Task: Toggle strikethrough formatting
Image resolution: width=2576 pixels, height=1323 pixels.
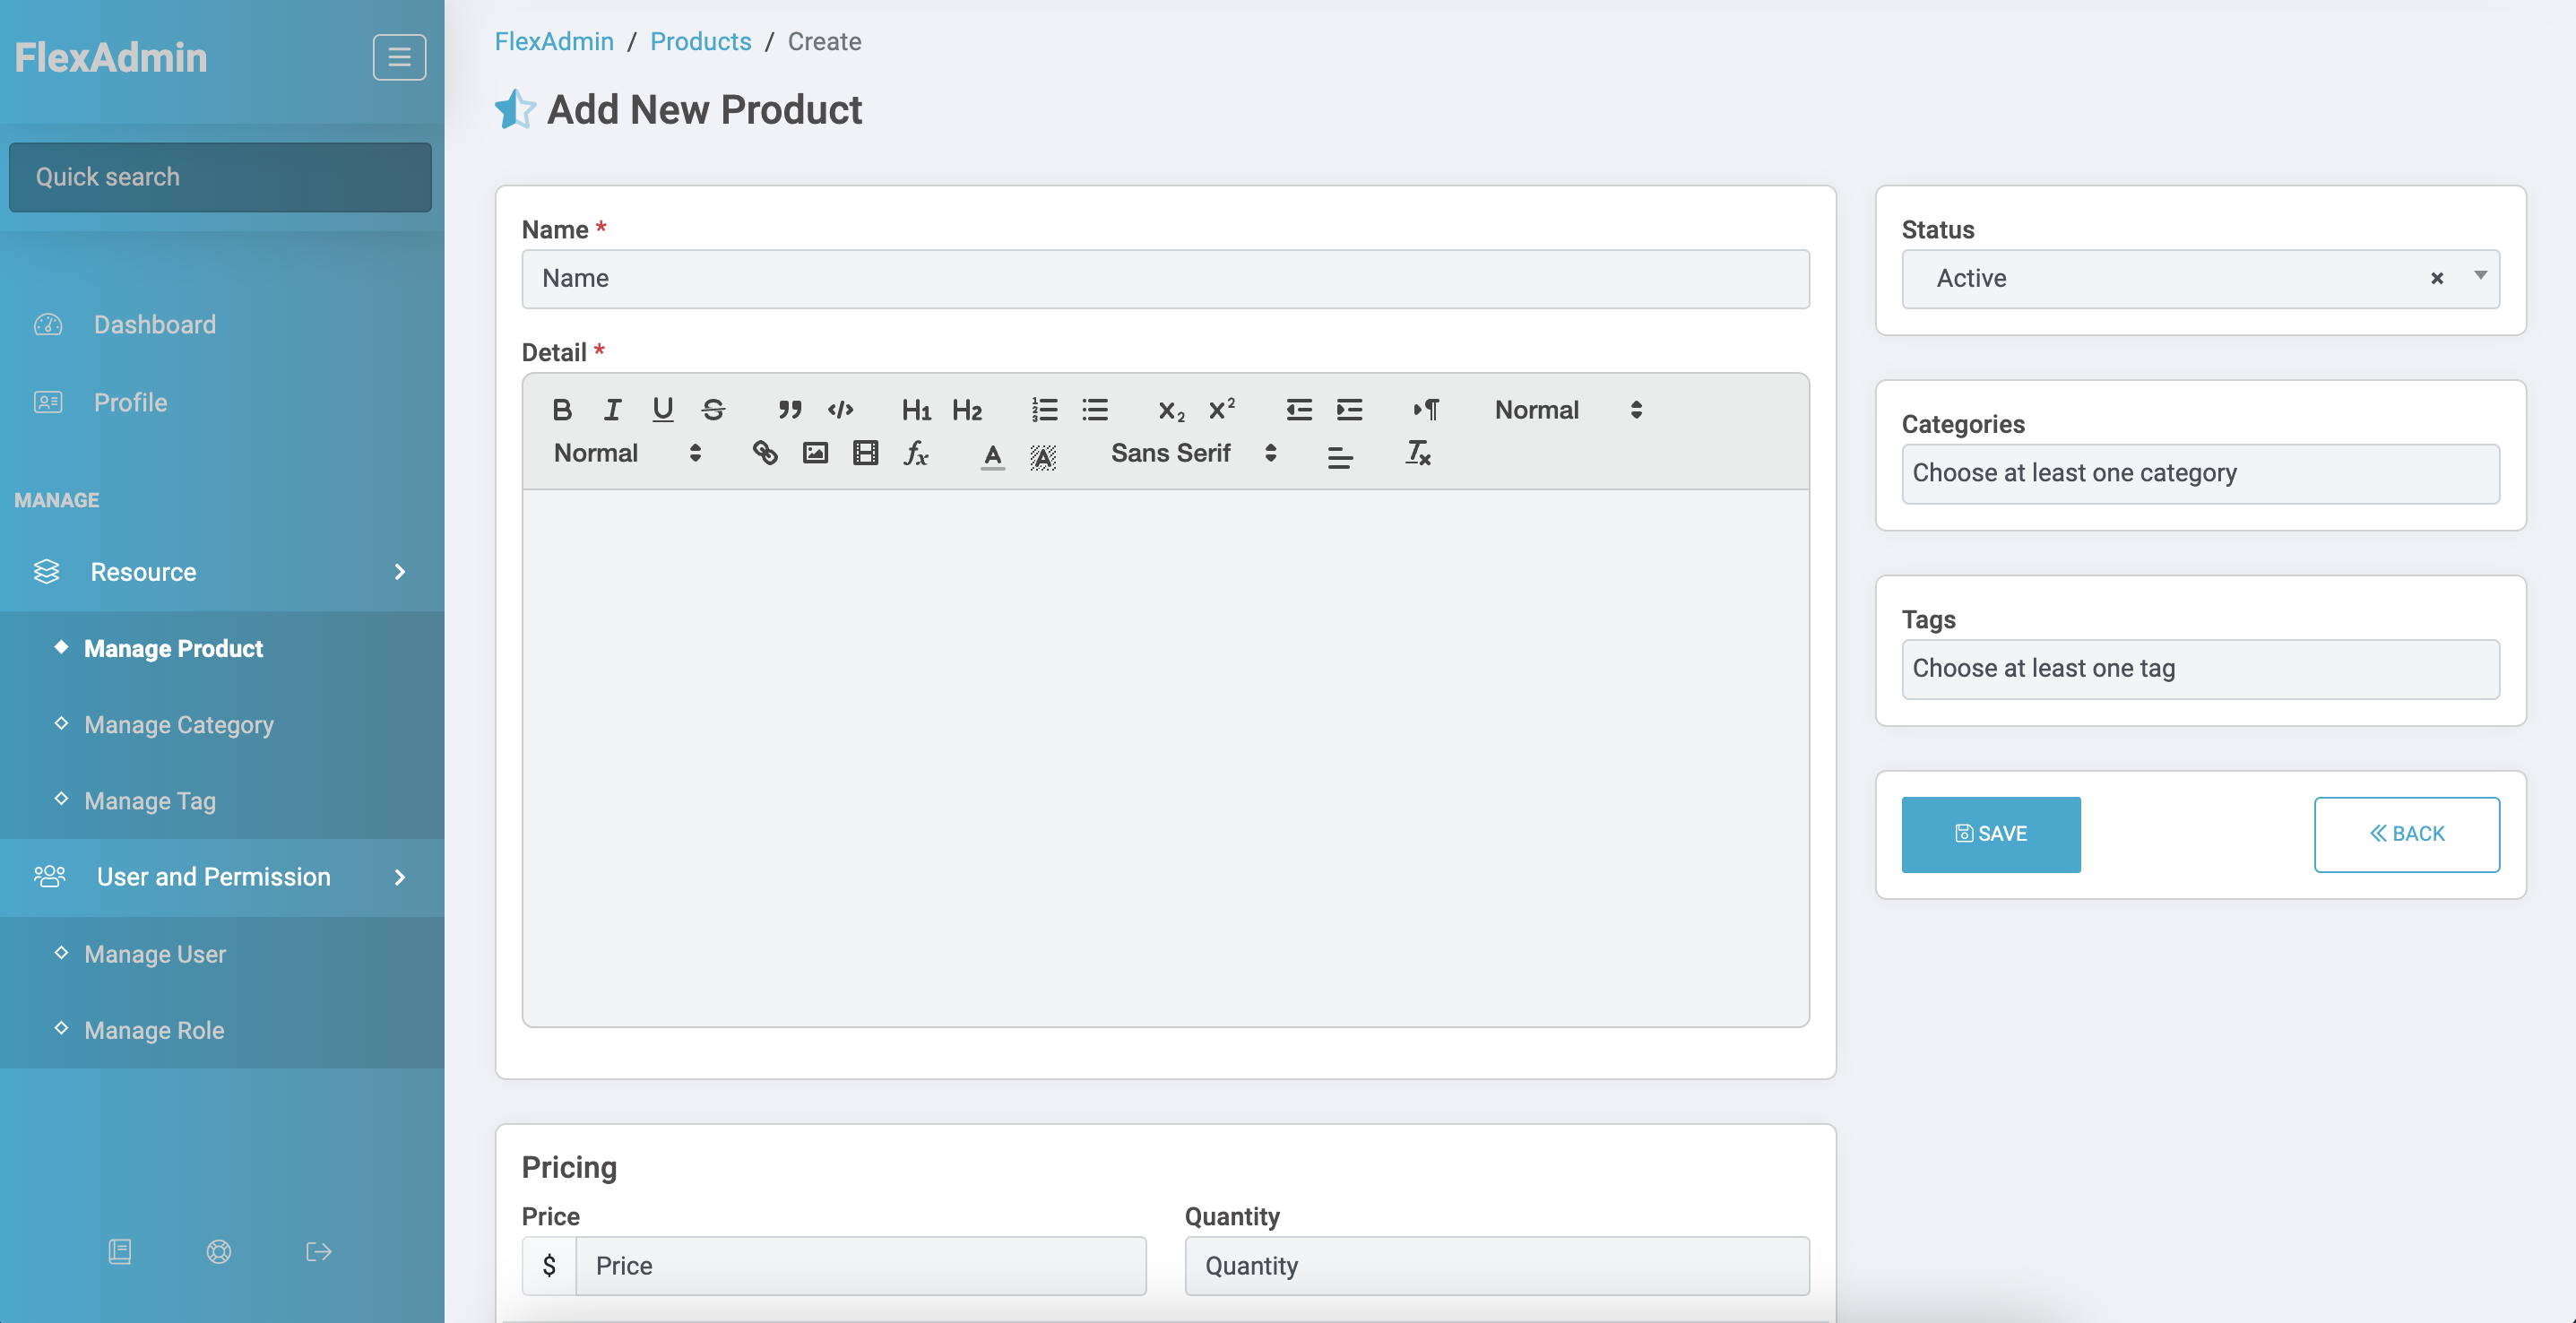Action: click(x=713, y=410)
